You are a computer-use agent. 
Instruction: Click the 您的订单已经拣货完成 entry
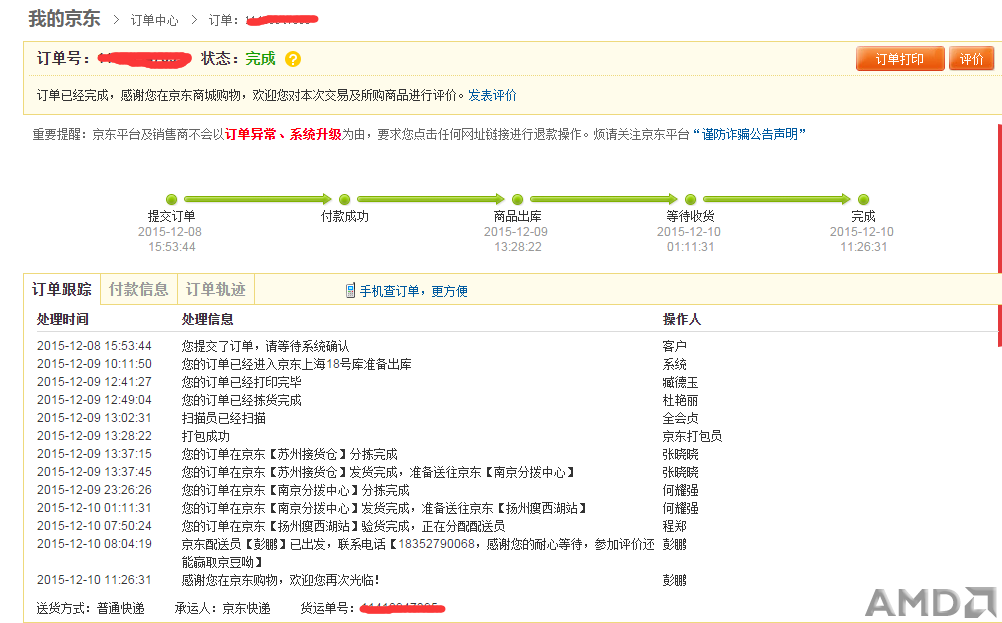(x=242, y=400)
